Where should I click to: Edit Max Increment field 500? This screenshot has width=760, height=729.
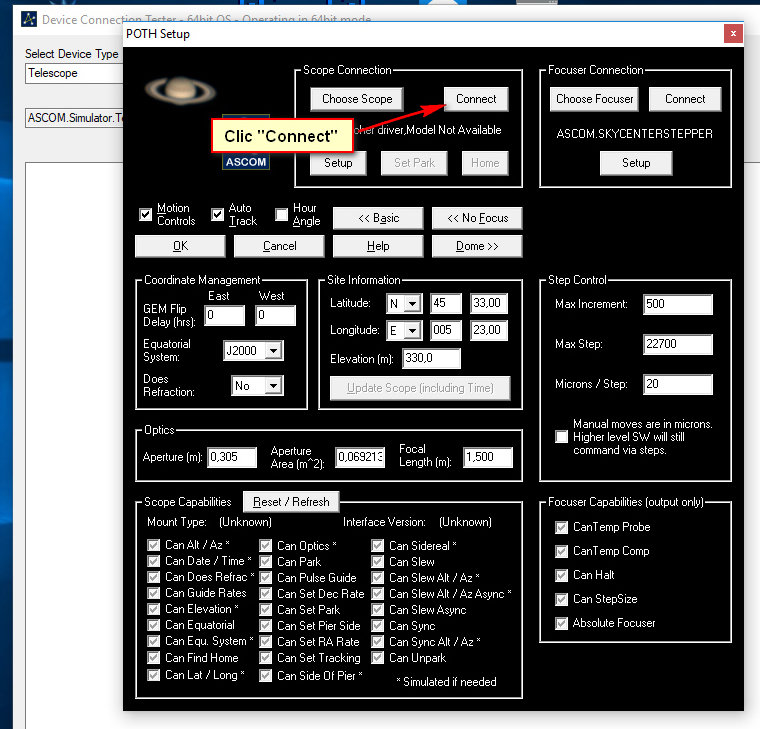pos(678,304)
